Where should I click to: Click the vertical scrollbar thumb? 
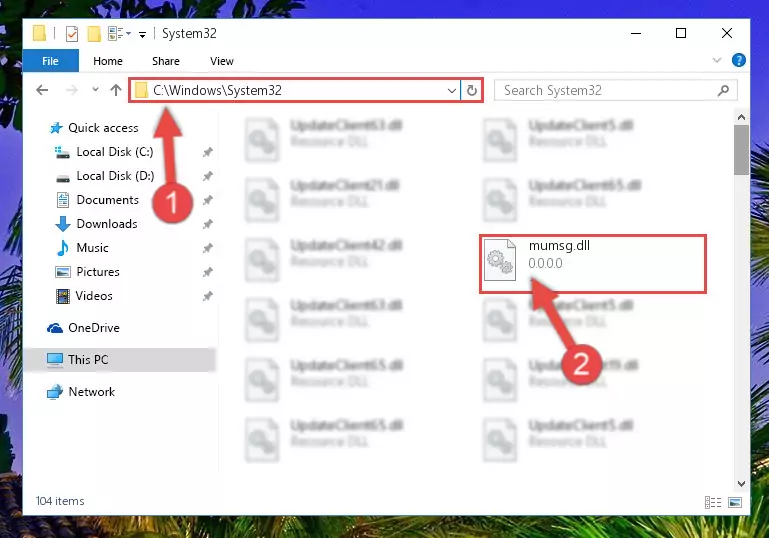(x=742, y=150)
